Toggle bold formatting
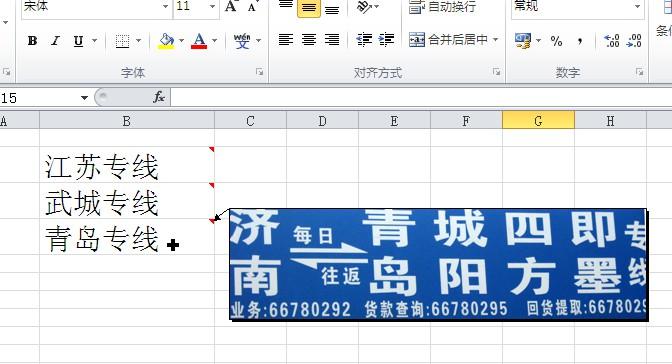This screenshot has width=672, height=364. [x=32, y=41]
